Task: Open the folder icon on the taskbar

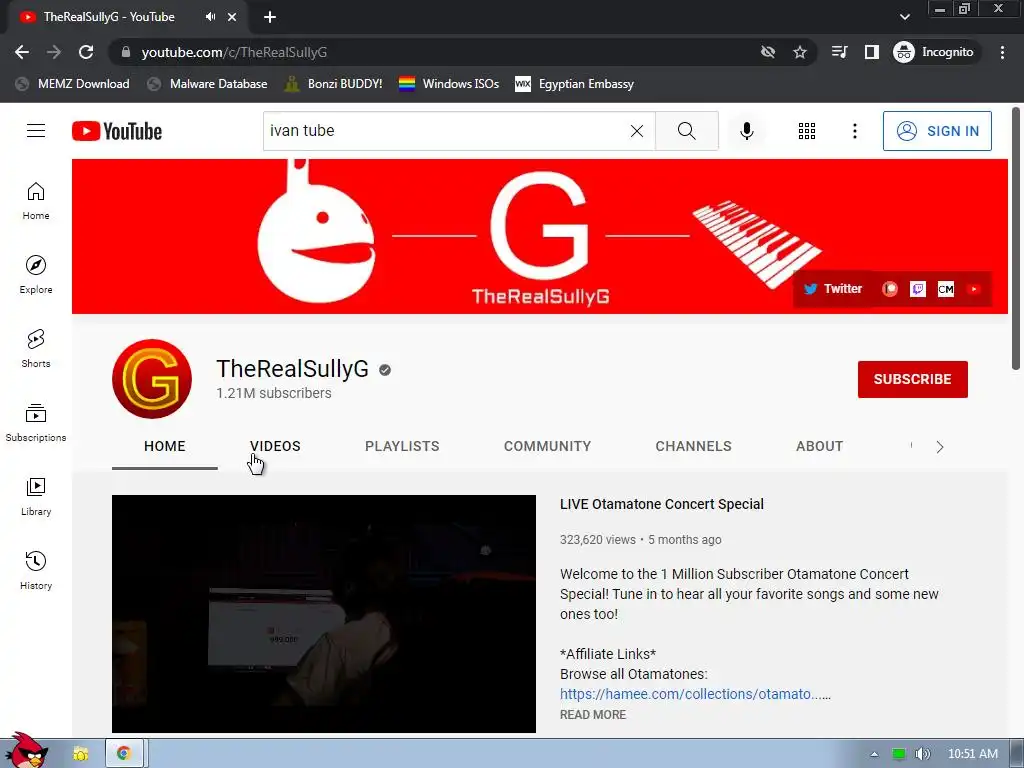Action: coord(80,754)
